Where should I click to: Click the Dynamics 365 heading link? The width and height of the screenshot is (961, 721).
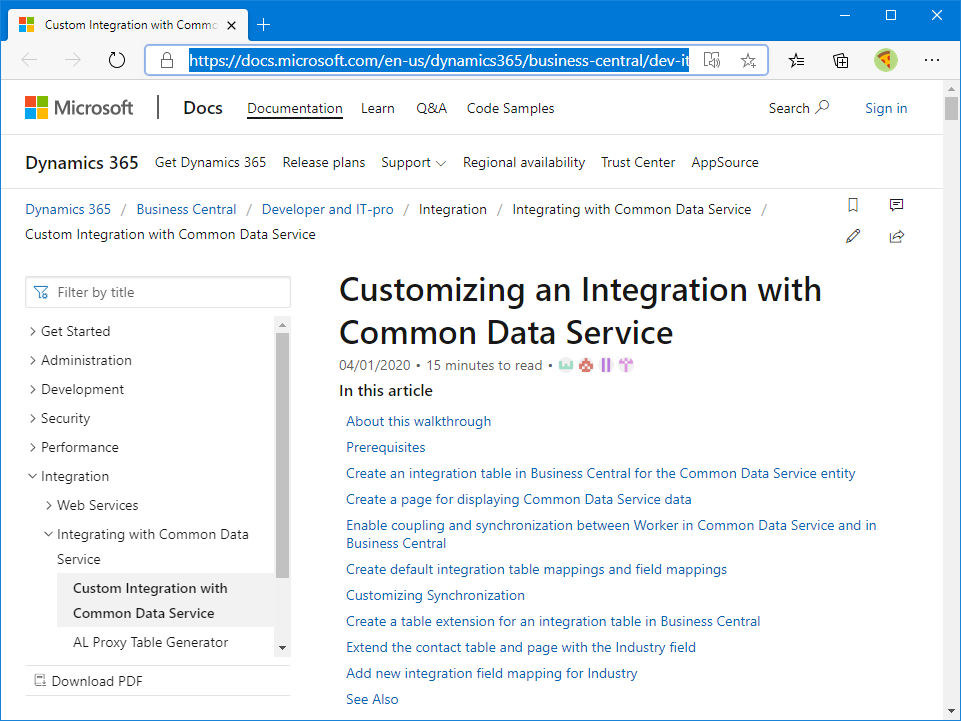click(x=82, y=162)
